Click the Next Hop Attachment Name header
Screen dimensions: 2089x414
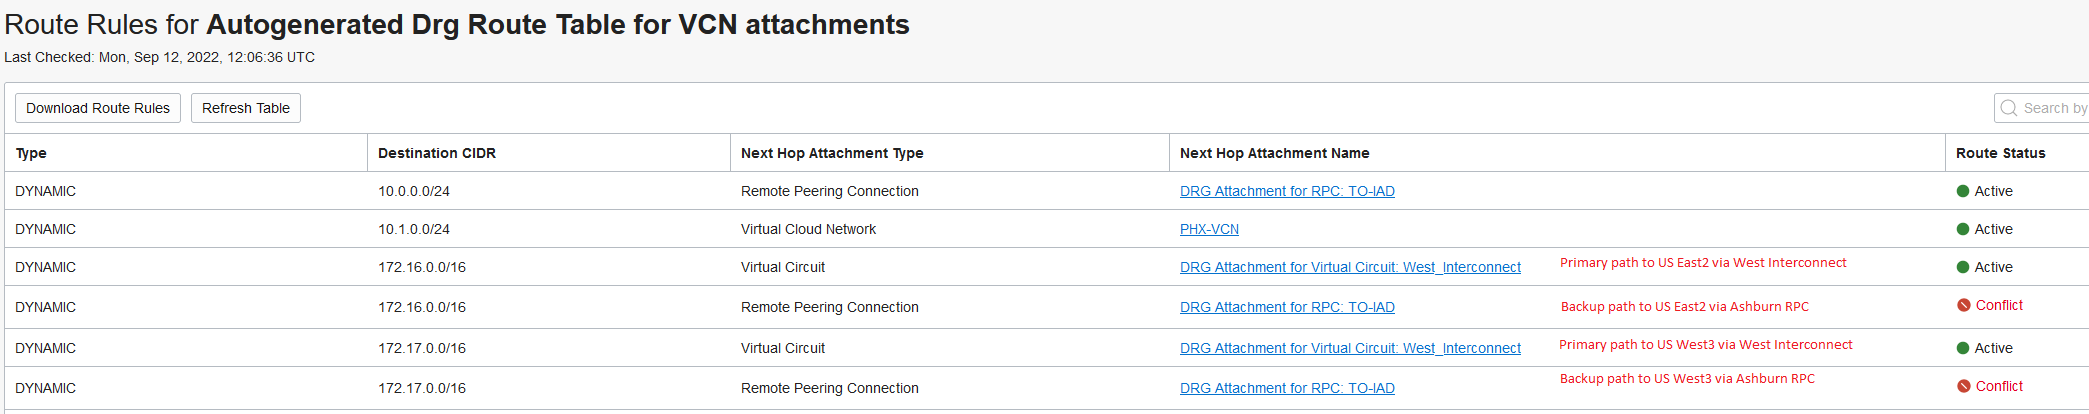pos(1274,153)
